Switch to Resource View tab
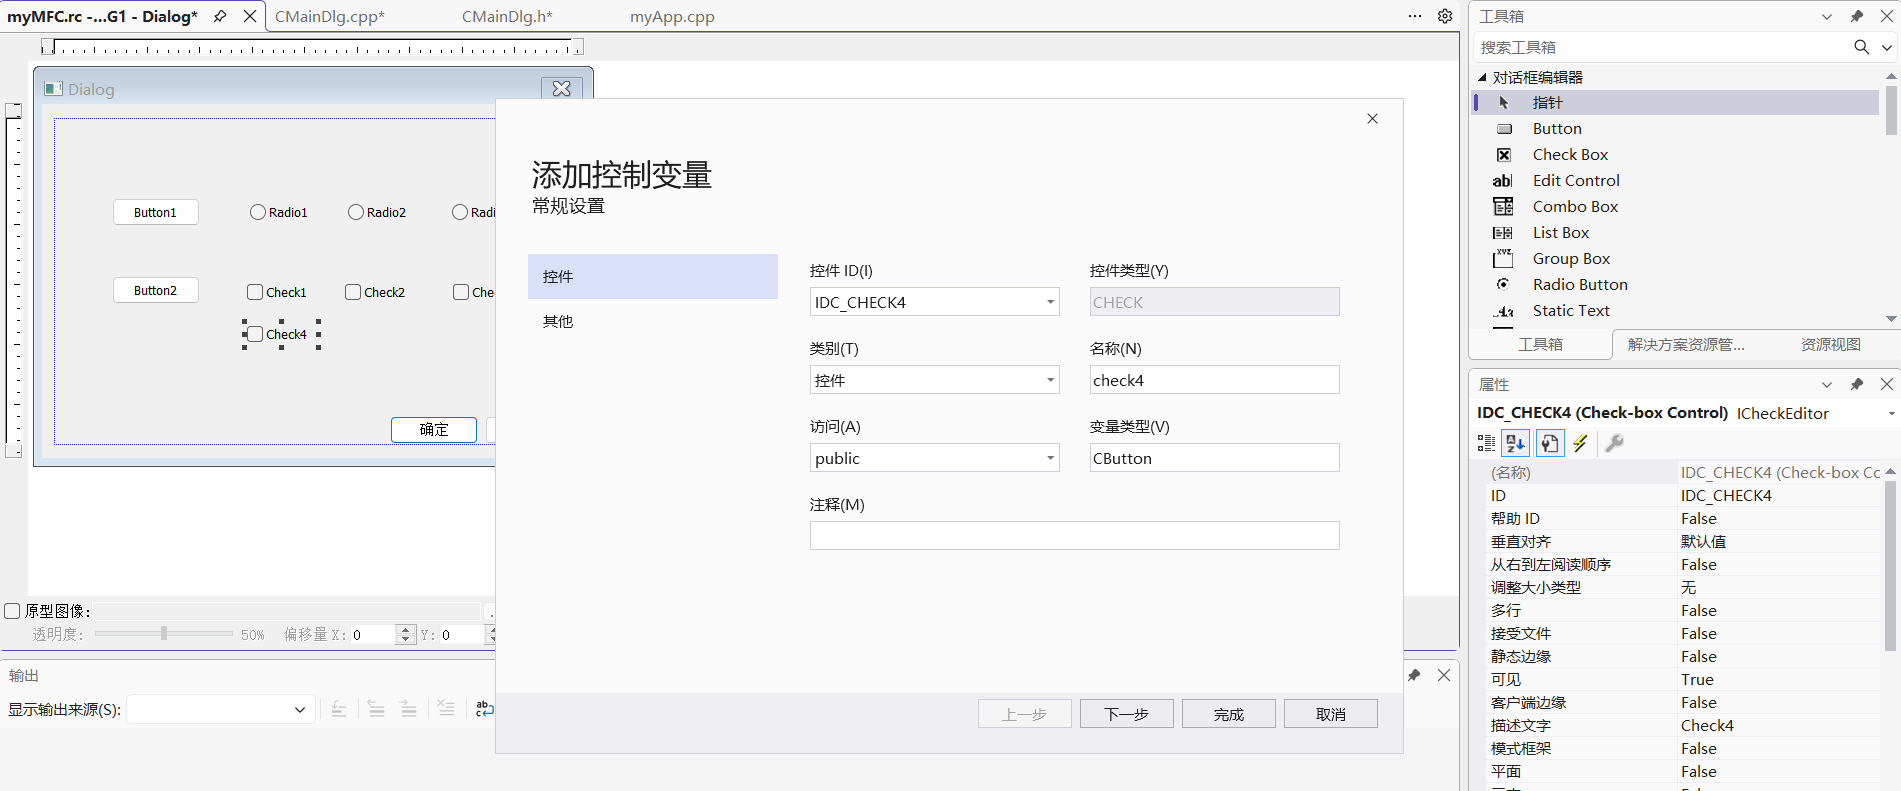This screenshot has height=791, width=1901. point(1831,344)
